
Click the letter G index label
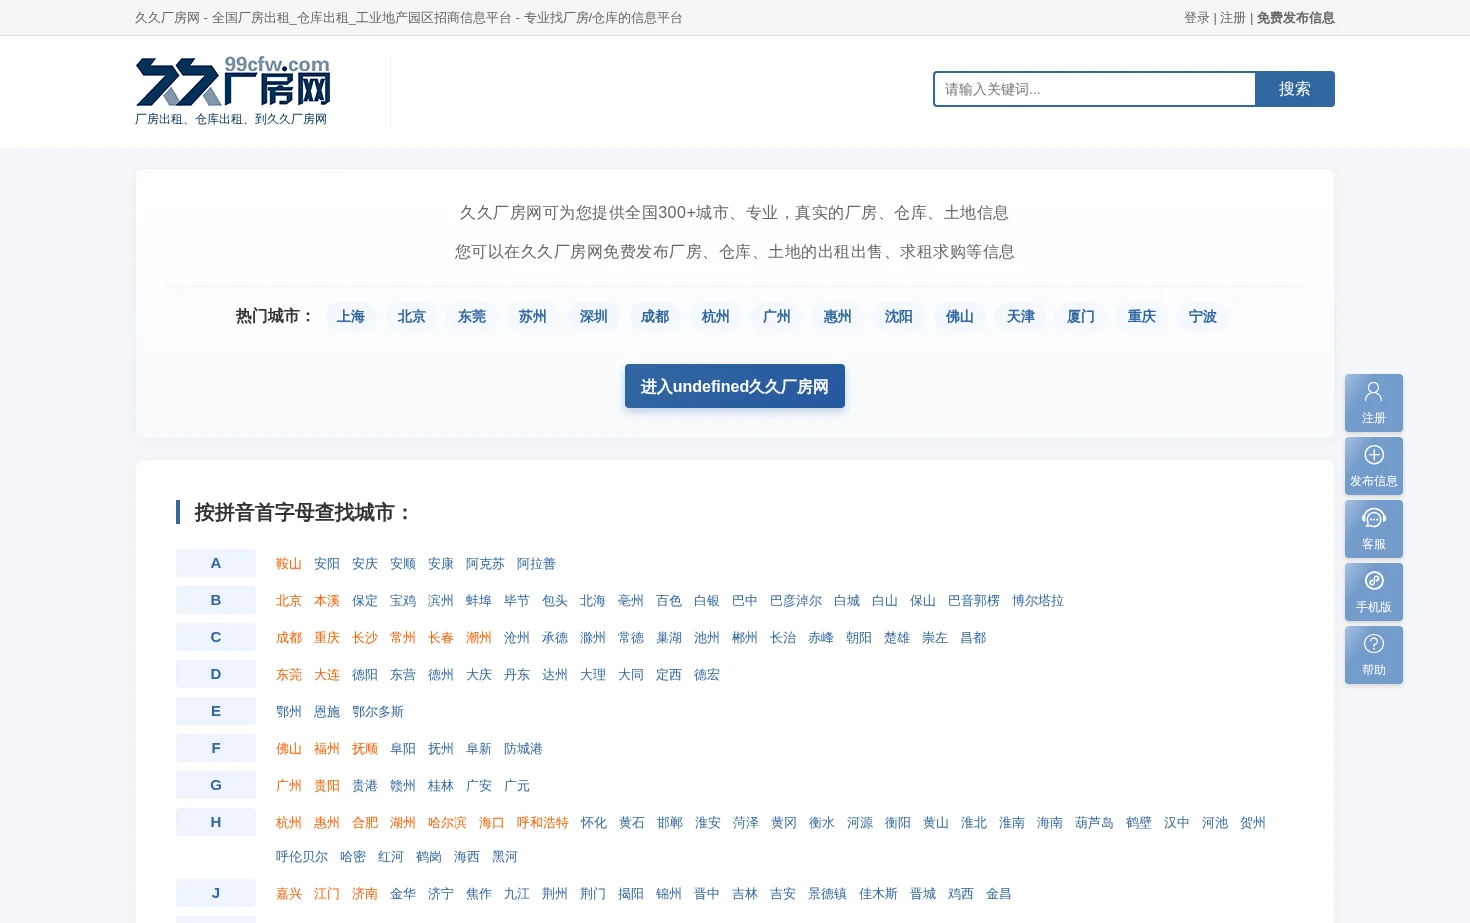(x=216, y=785)
